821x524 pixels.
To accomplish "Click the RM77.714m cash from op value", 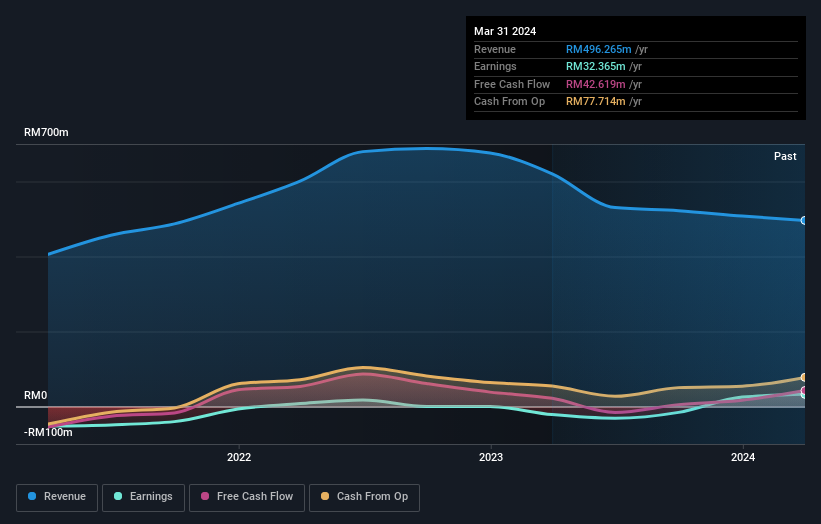I will [595, 102].
